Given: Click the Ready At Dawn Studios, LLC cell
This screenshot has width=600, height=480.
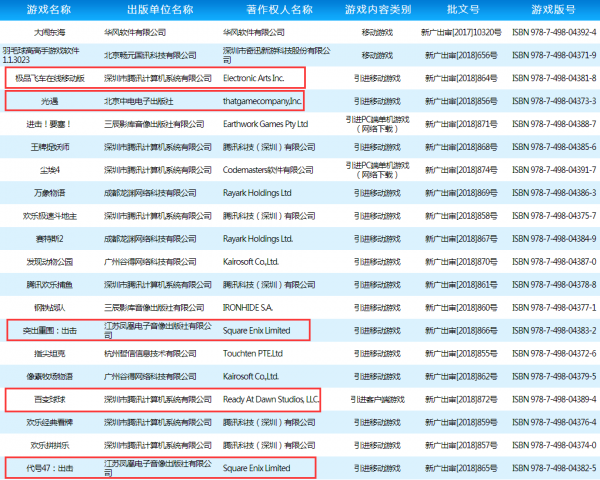Looking at the screenshot, I should click(271, 400).
